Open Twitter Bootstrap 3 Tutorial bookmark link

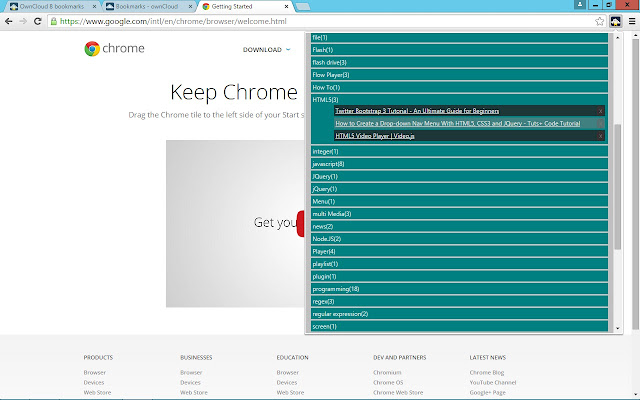417,111
